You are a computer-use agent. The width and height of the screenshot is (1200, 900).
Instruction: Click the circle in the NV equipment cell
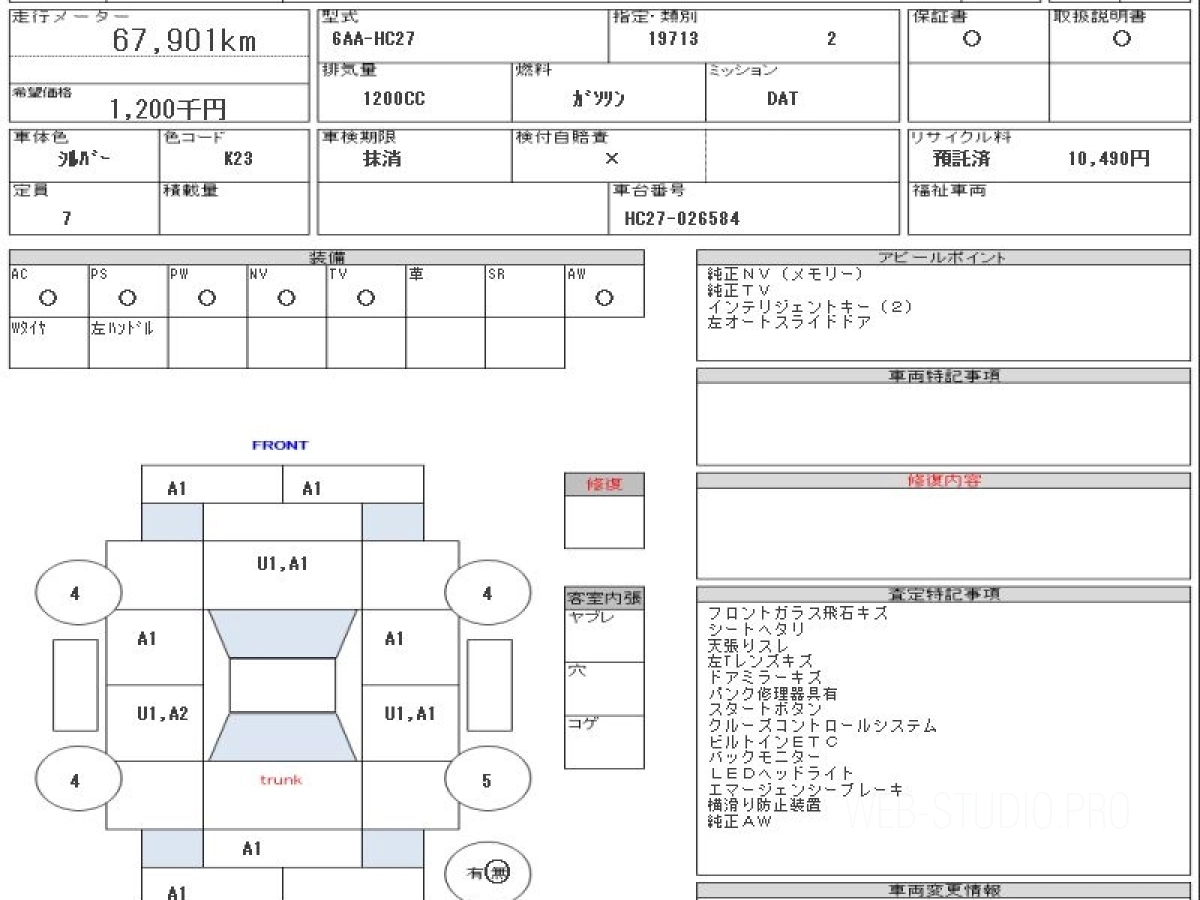pos(287,298)
